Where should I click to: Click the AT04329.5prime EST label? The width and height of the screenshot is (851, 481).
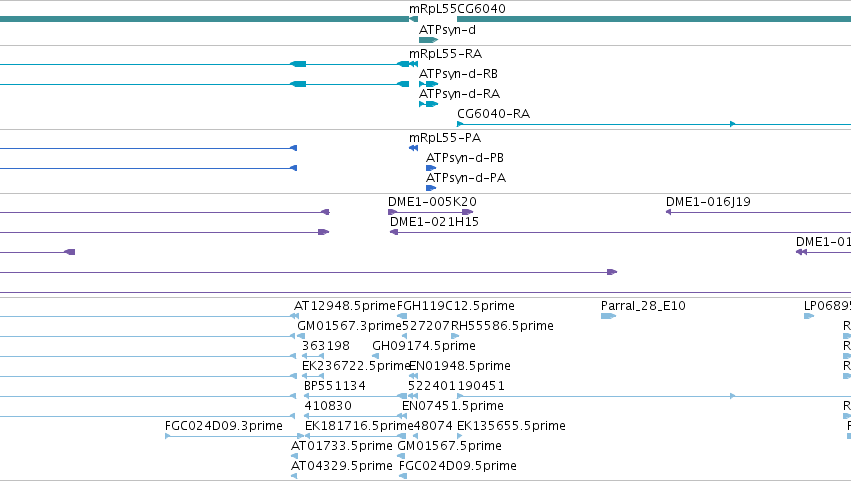tap(342, 466)
